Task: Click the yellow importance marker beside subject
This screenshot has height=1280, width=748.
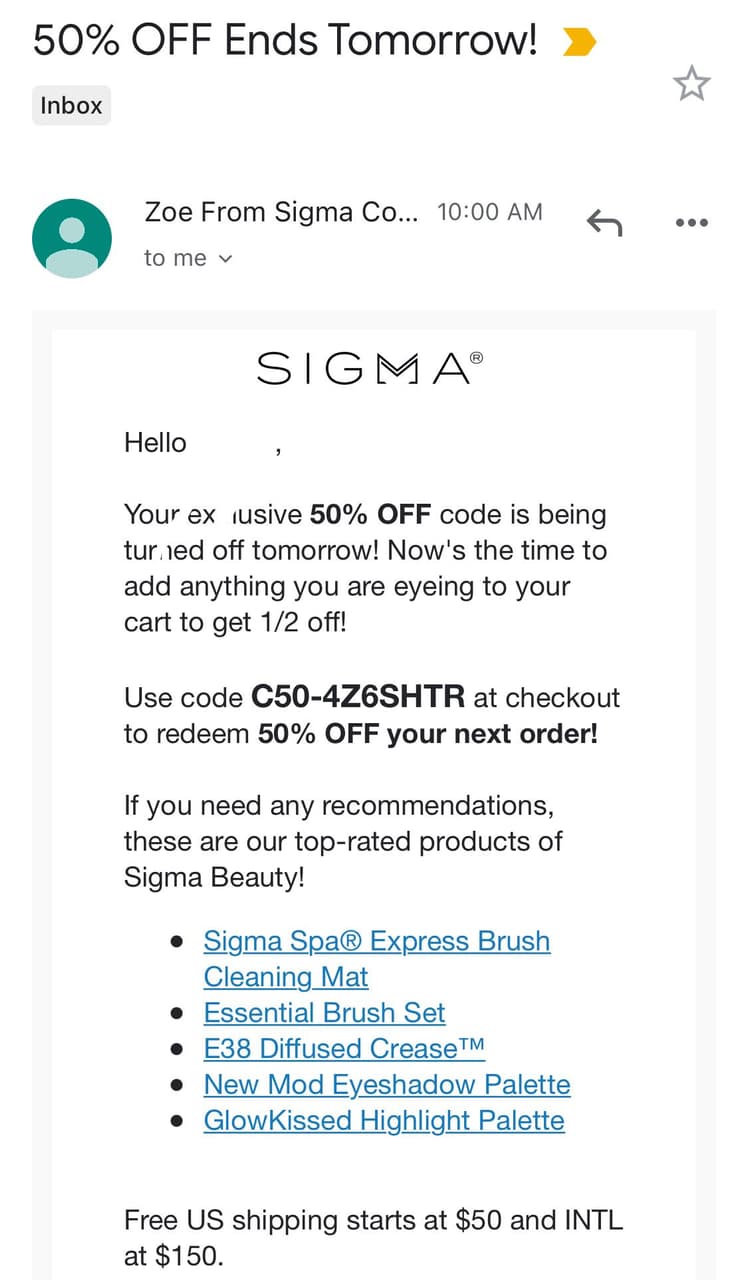Action: click(x=580, y=42)
